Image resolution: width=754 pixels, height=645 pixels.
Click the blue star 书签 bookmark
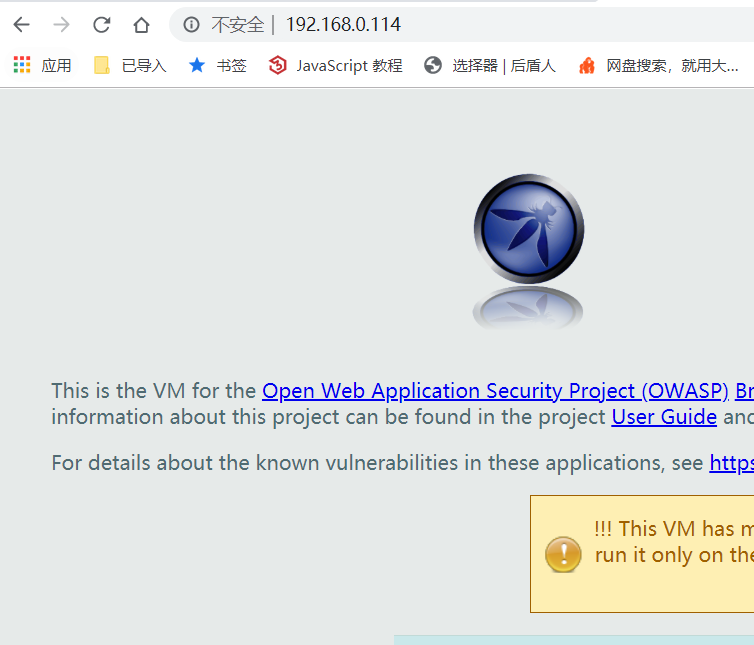coord(217,65)
